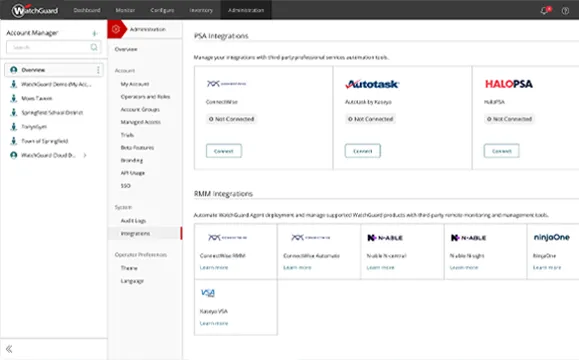
Task: Open the notifications bell icon
Action: 544,10
